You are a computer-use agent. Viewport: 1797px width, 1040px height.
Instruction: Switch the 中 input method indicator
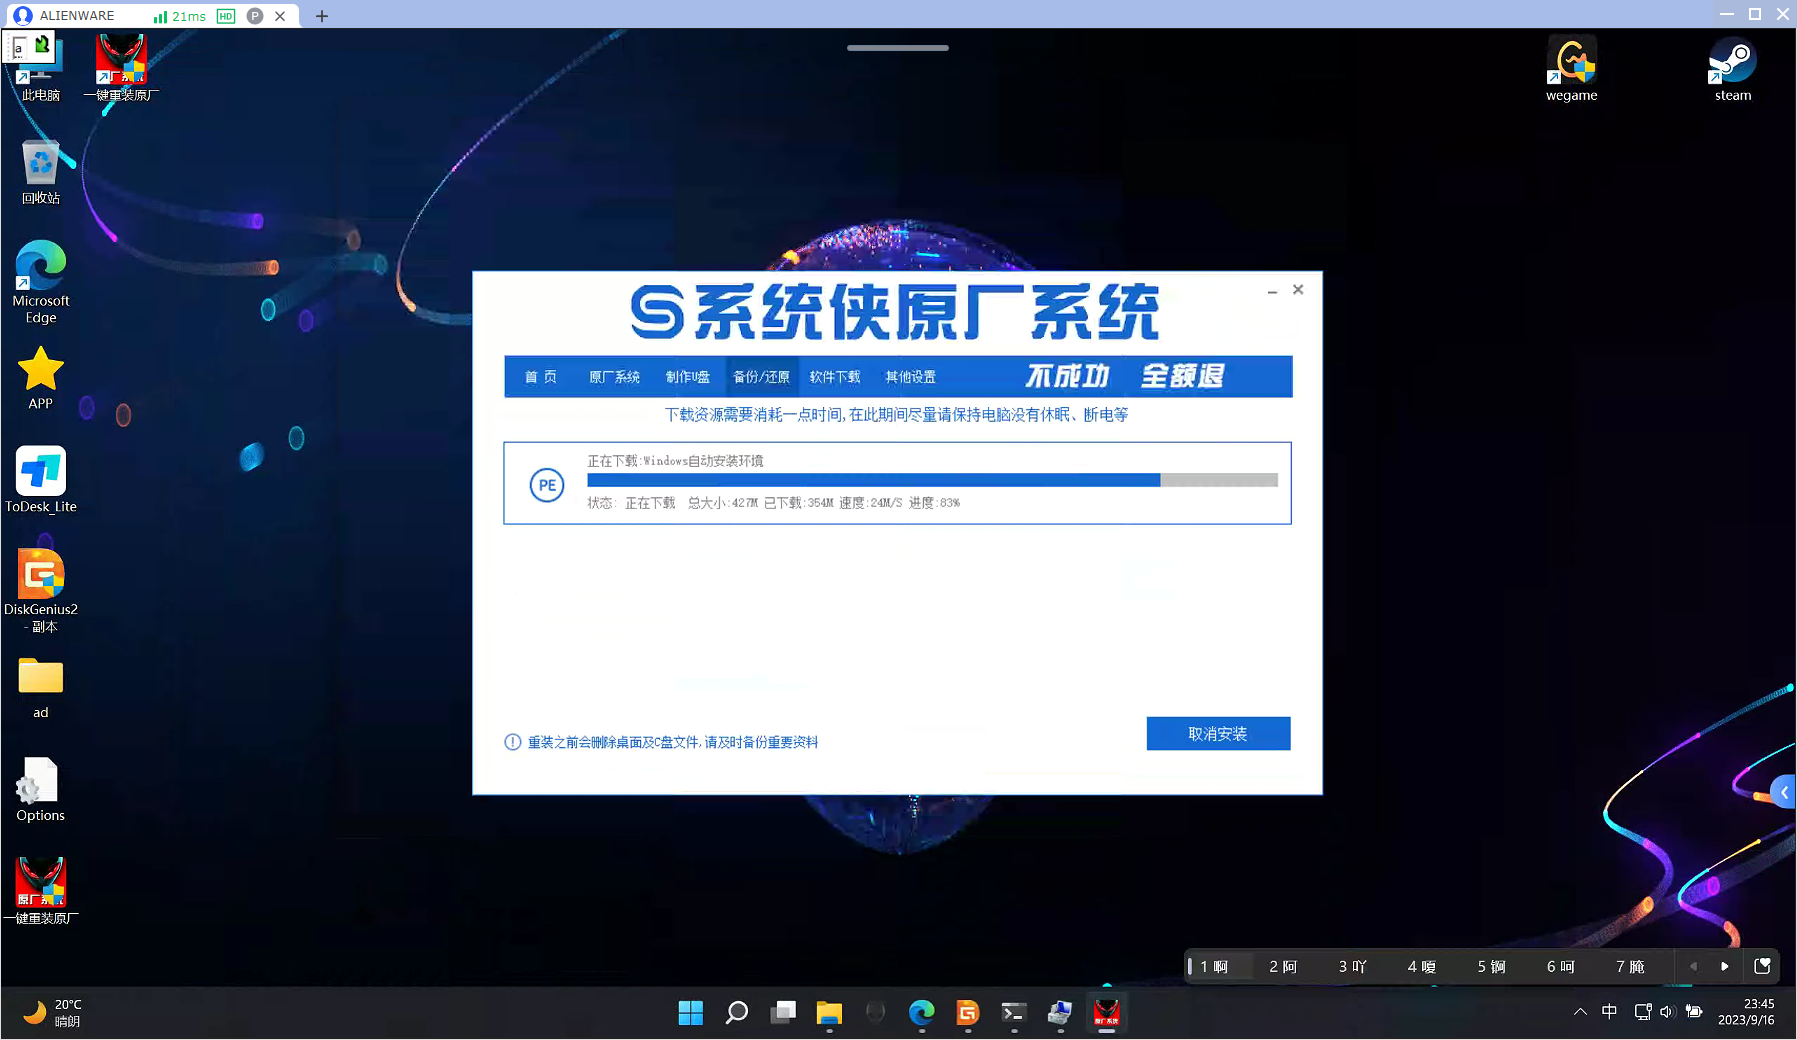pyautogui.click(x=1609, y=1012)
